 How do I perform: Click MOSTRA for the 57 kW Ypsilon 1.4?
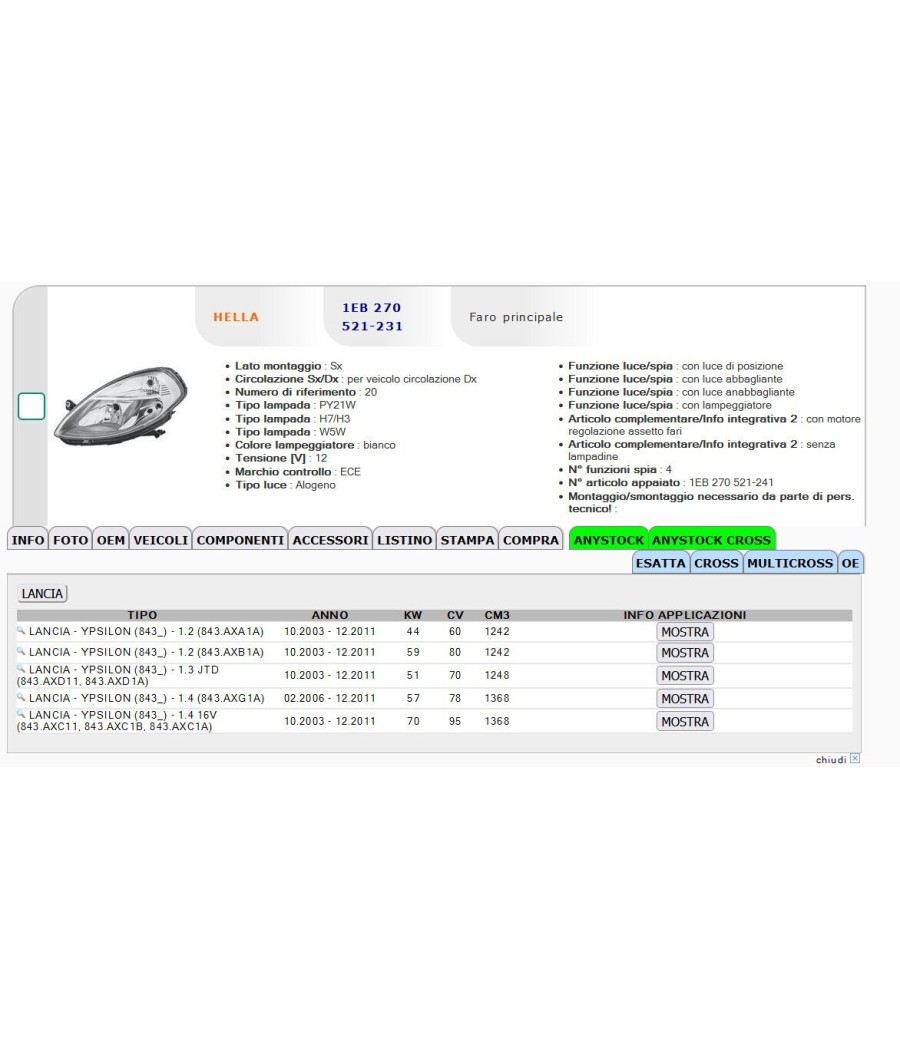click(685, 698)
